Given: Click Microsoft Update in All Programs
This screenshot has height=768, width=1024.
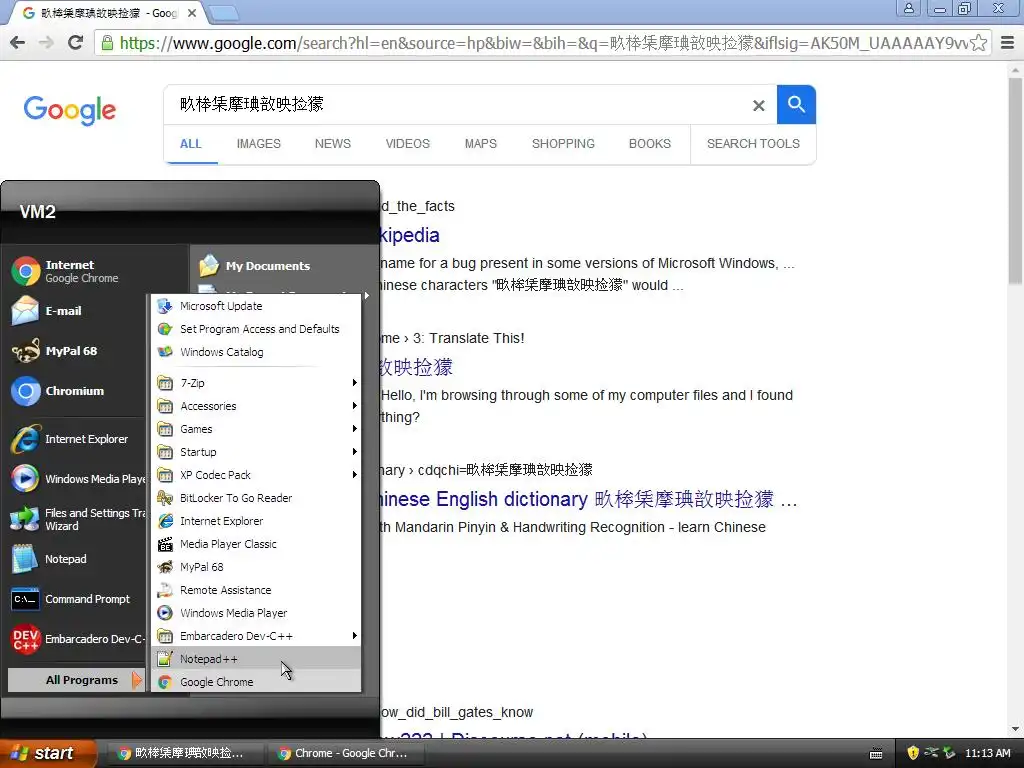Looking at the screenshot, I should coord(256,306).
